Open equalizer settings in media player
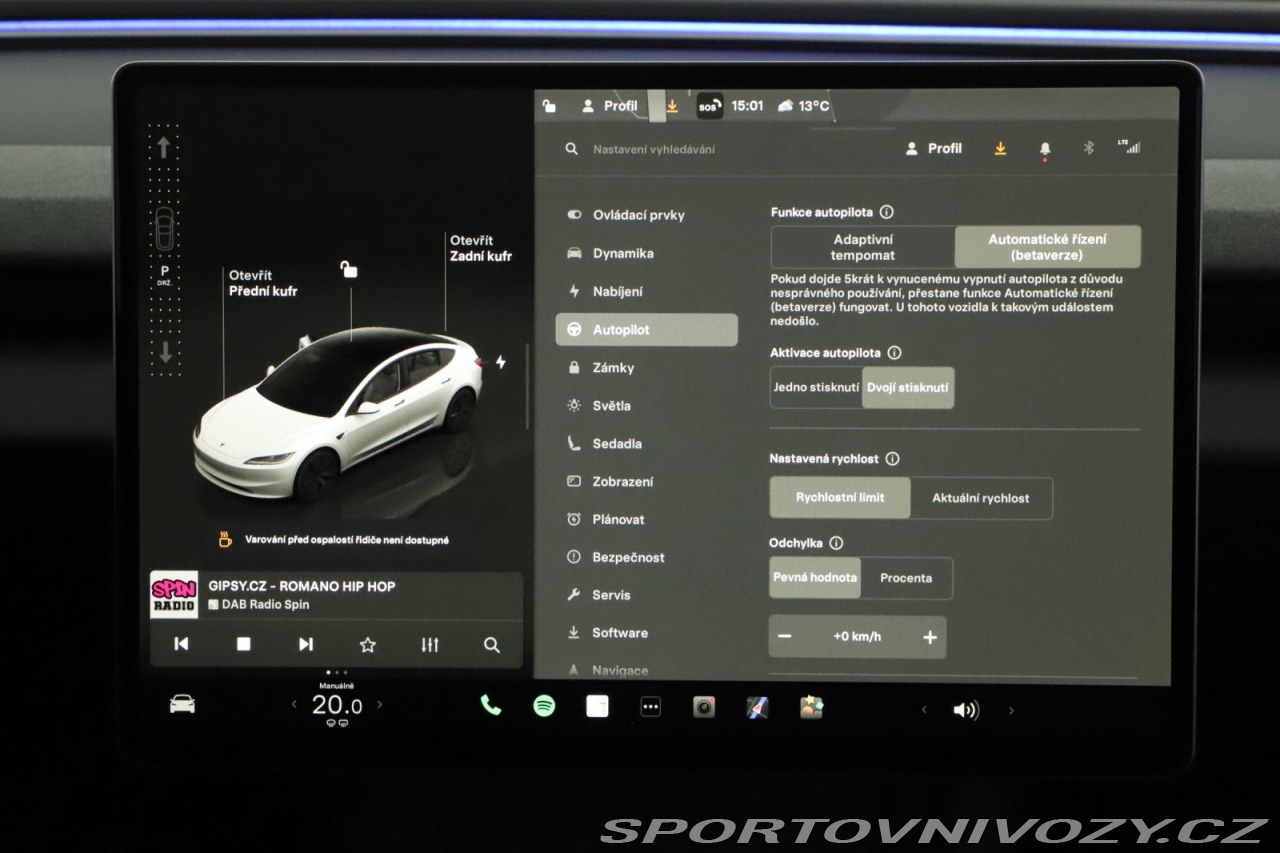 (430, 645)
